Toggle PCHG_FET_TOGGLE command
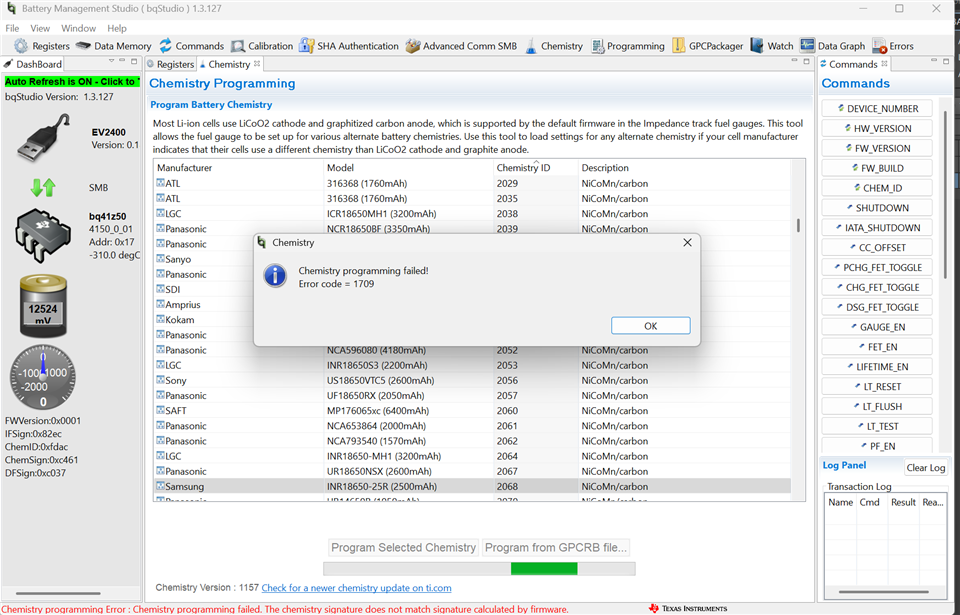This screenshot has height=615, width=960. point(877,268)
